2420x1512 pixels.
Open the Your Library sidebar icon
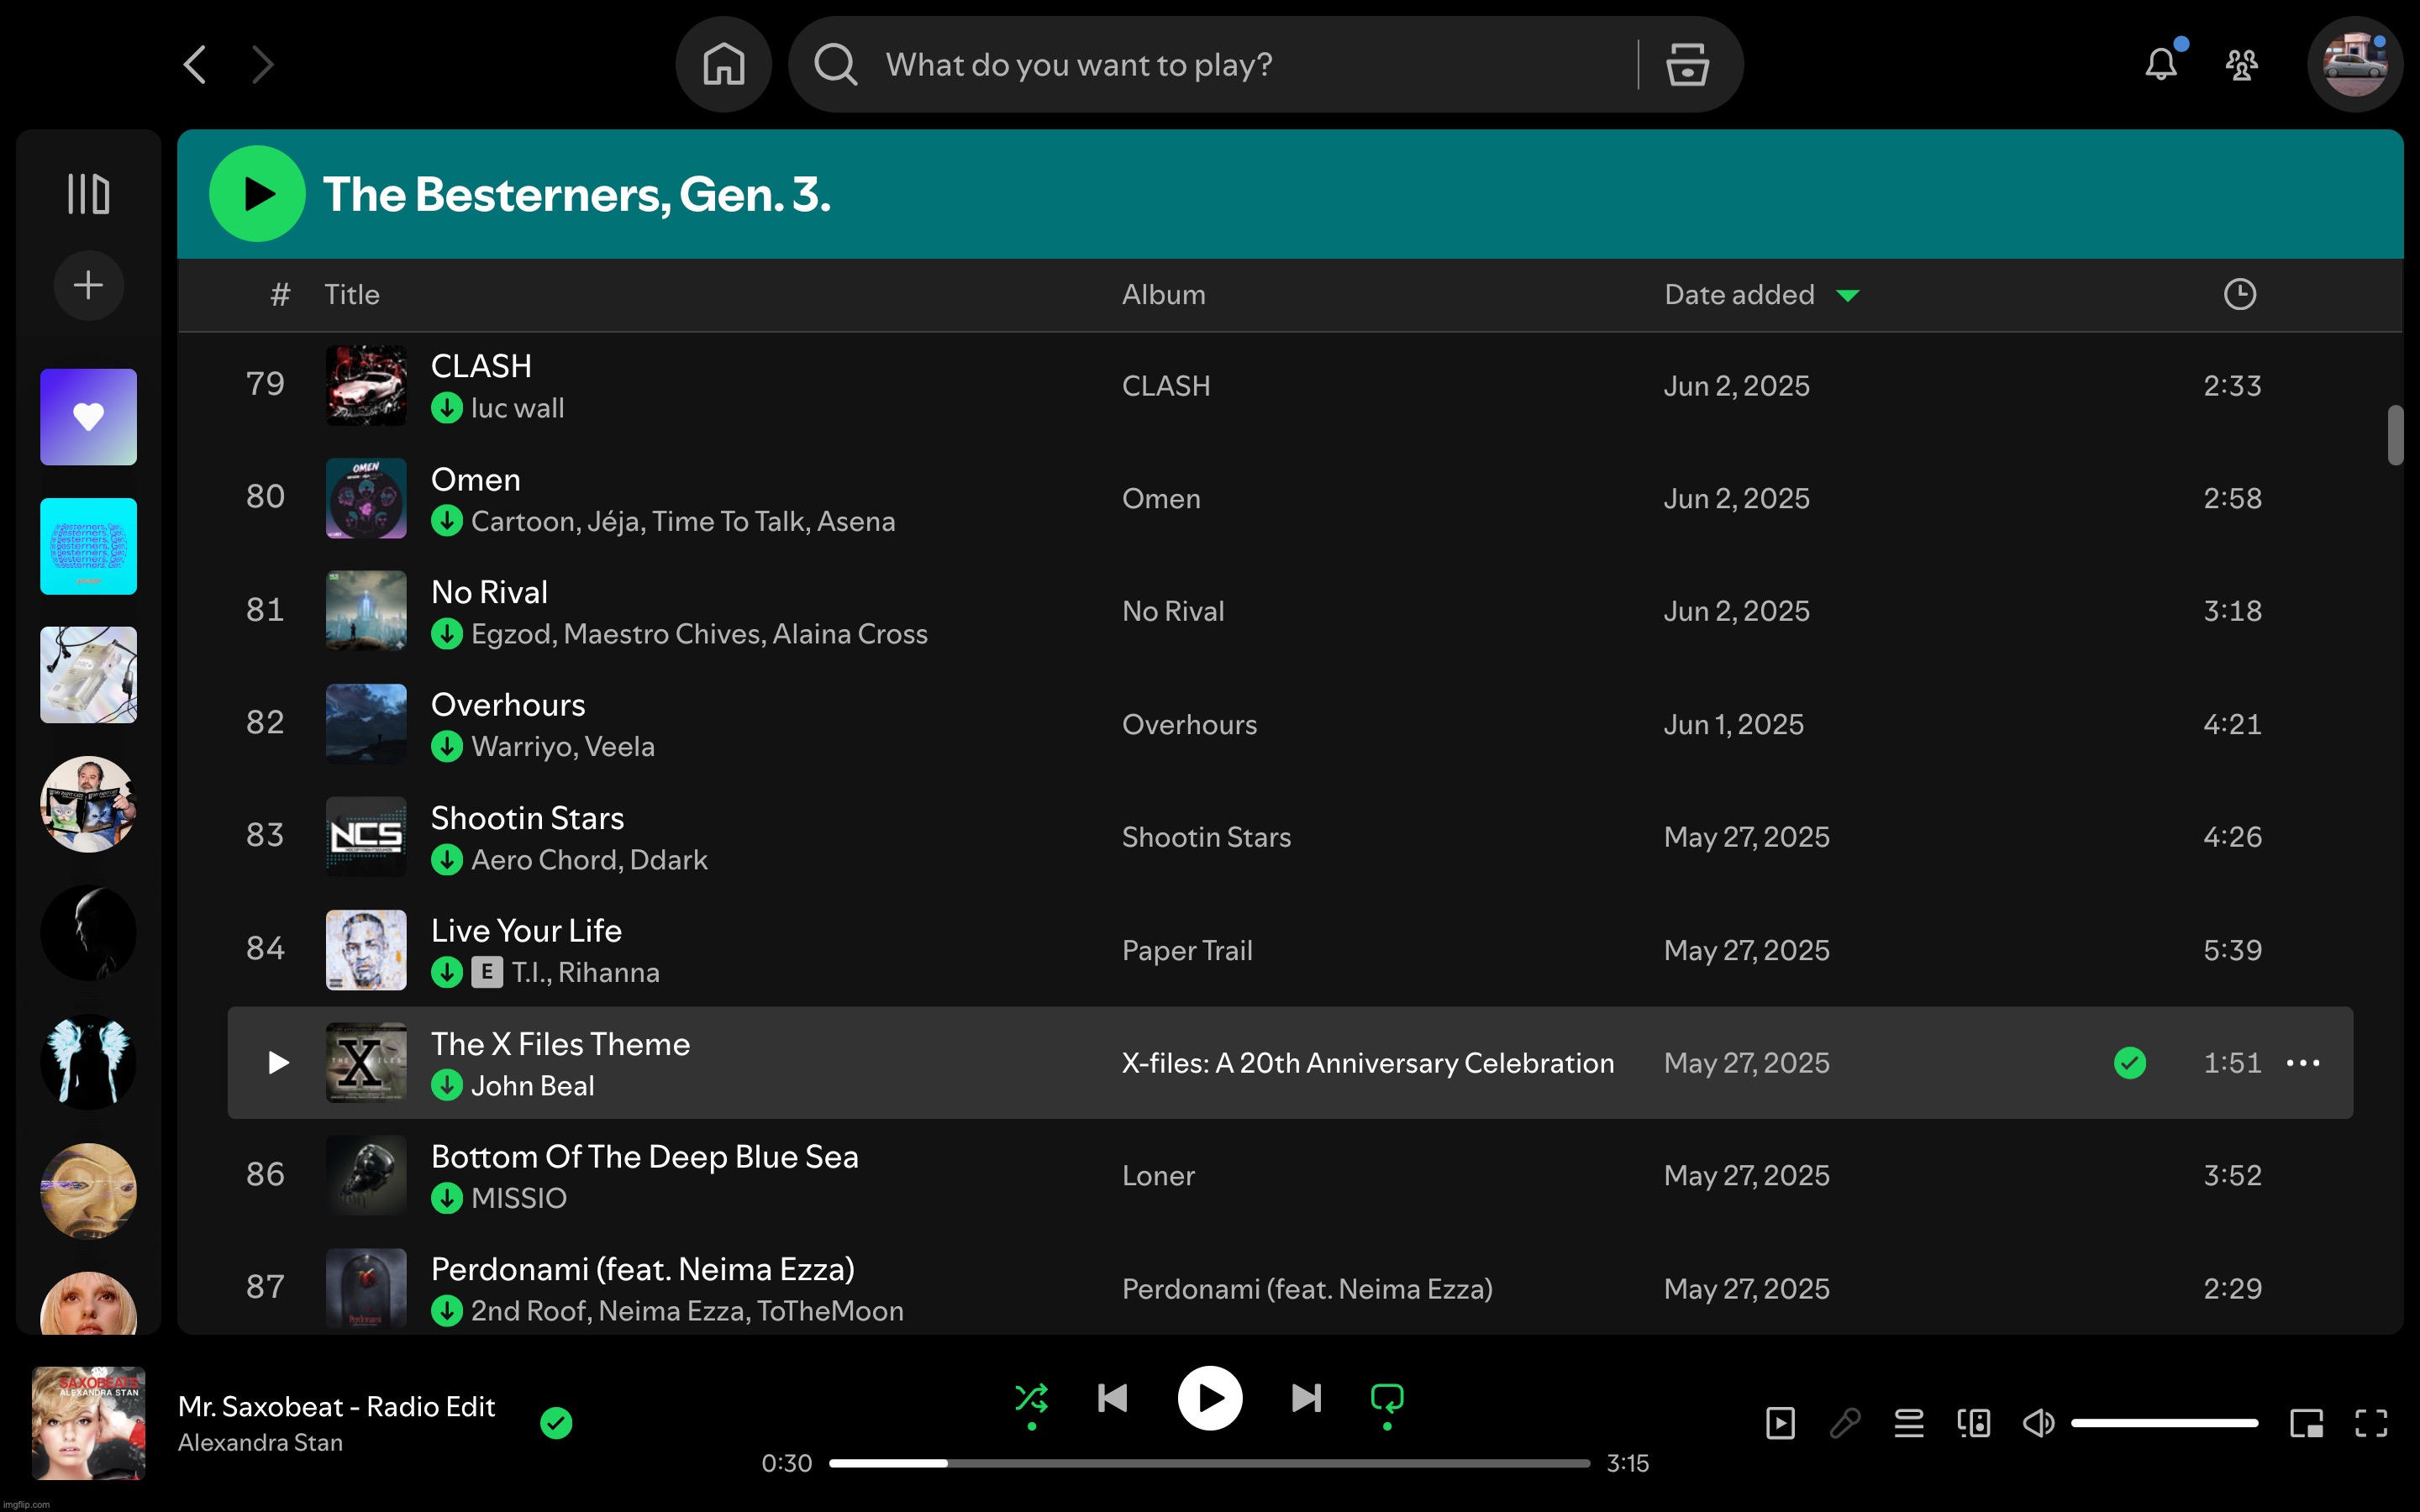(88, 194)
